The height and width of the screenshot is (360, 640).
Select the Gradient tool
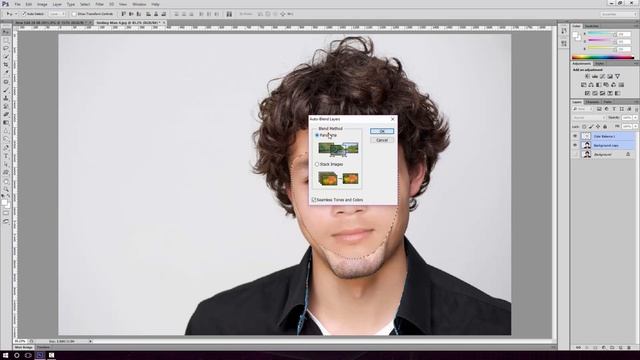click(6, 122)
